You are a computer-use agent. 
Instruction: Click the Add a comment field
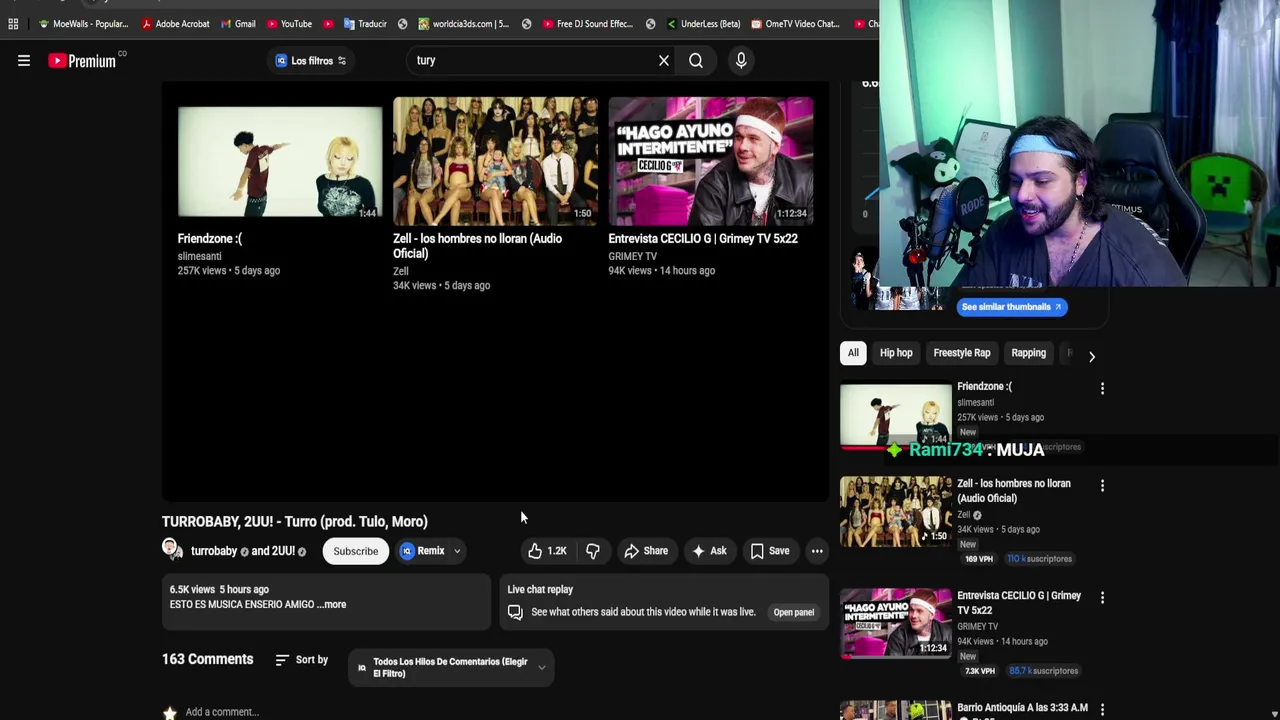pos(222,712)
